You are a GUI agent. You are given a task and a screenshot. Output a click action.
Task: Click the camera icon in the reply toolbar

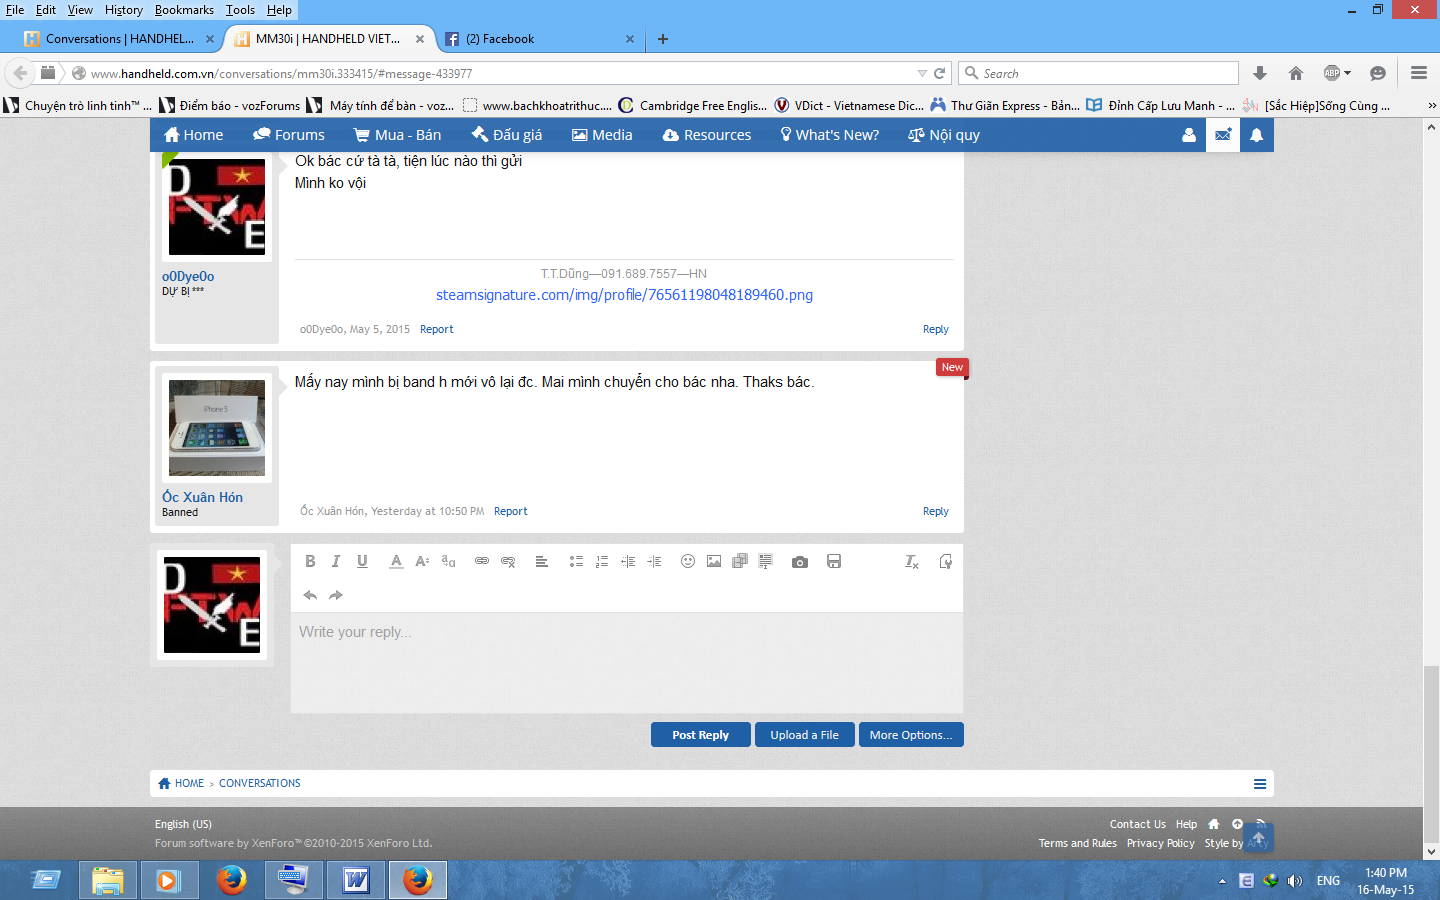pos(800,562)
